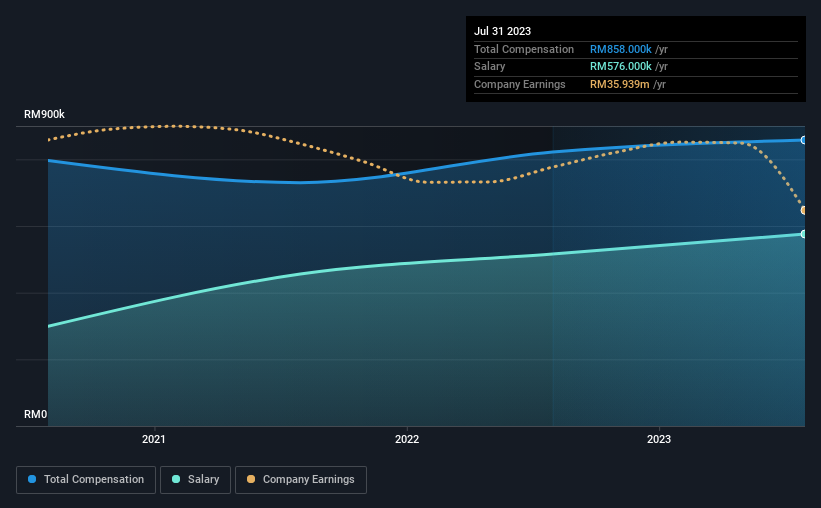This screenshot has width=821, height=508.
Task: Click the Company Earnings tooltip row label
Action: coord(519,84)
